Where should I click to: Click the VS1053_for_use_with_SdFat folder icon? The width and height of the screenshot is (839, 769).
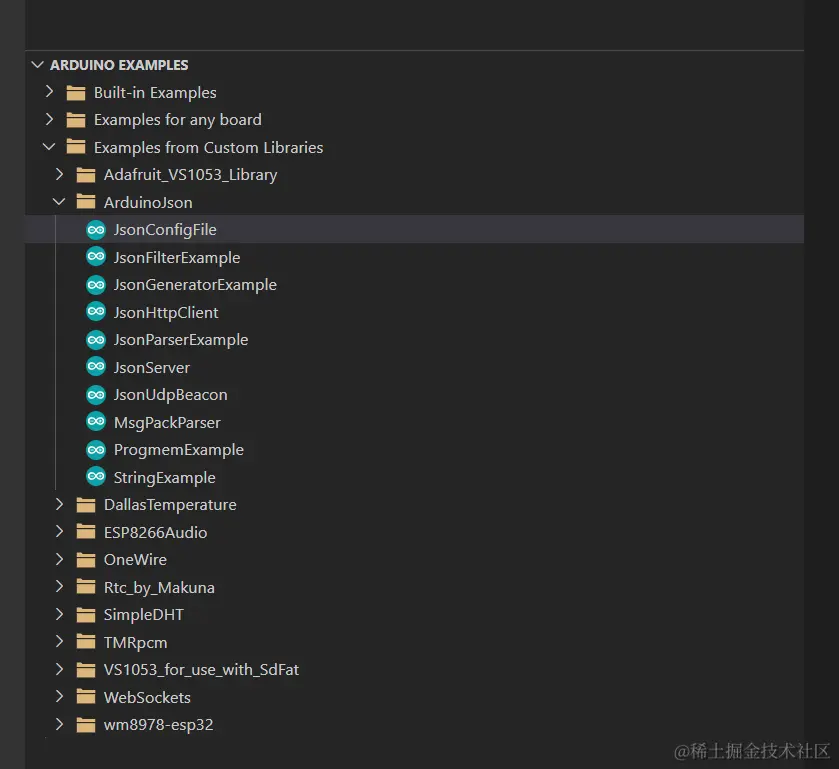86,670
